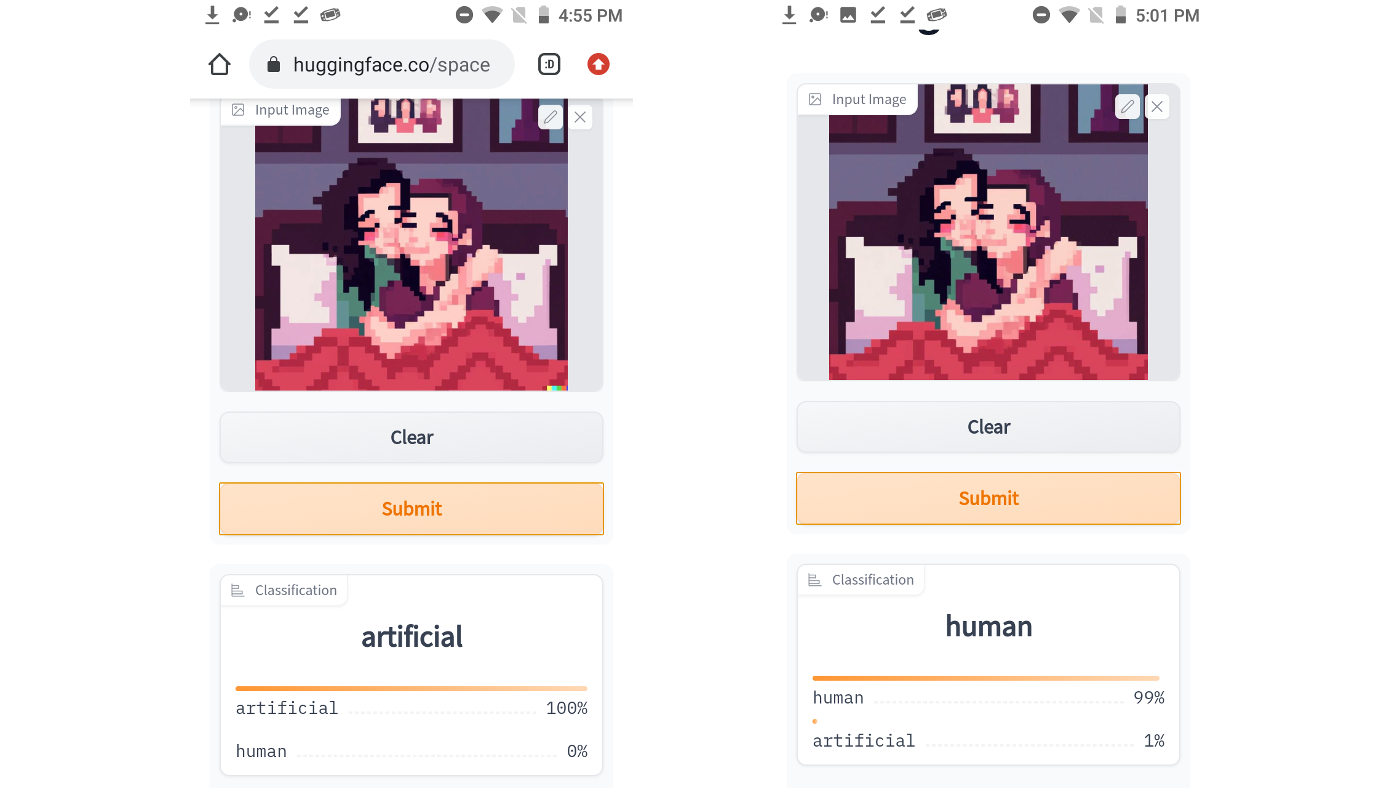Click the right Clear button

[988, 427]
